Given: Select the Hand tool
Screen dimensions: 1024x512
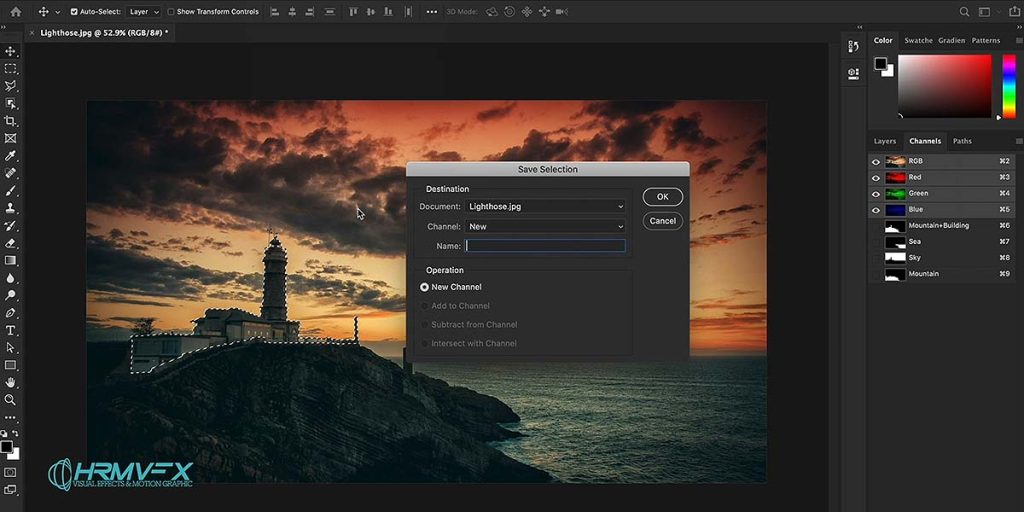Looking at the screenshot, I should click(10, 383).
